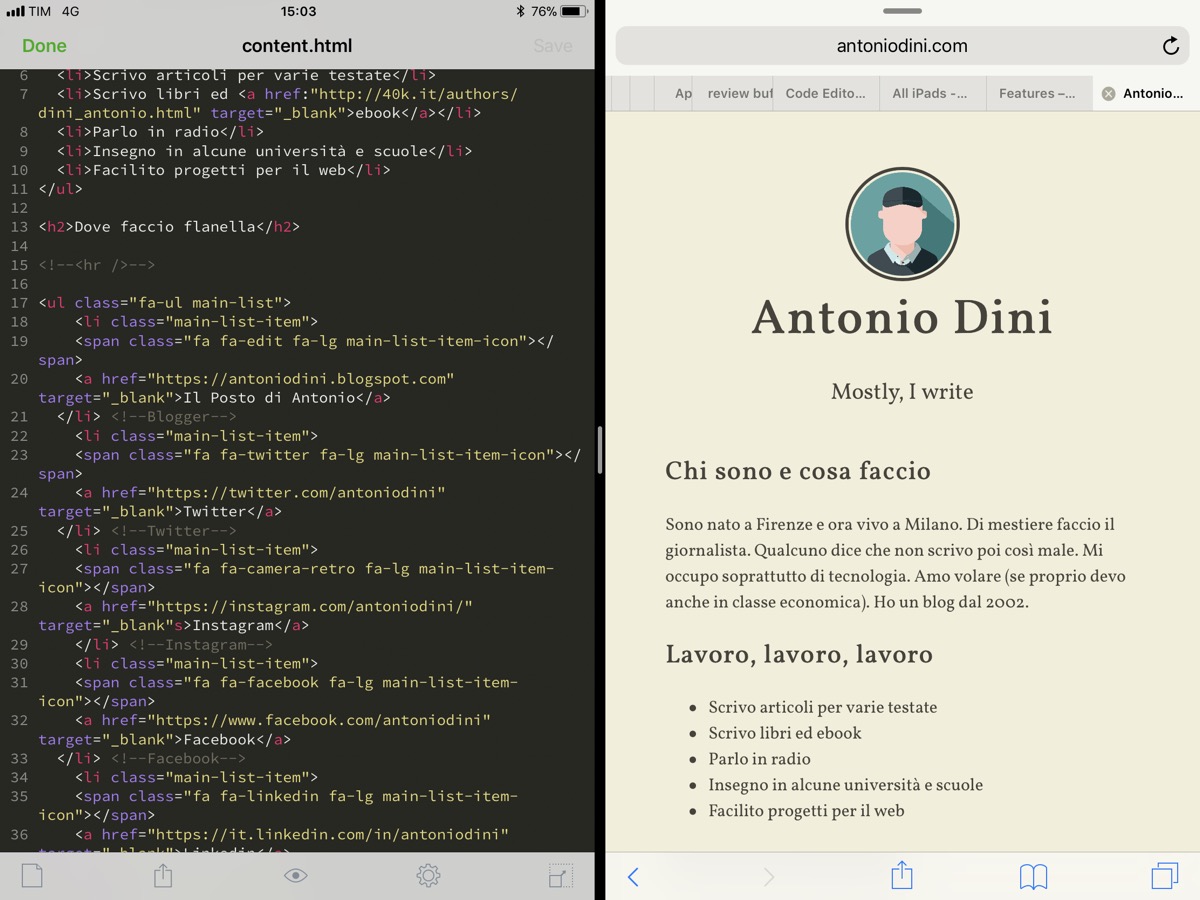The height and width of the screenshot is (900, 1200).
Task: Tap the it.linkedin.com href in code
Action: pos(328,835)
